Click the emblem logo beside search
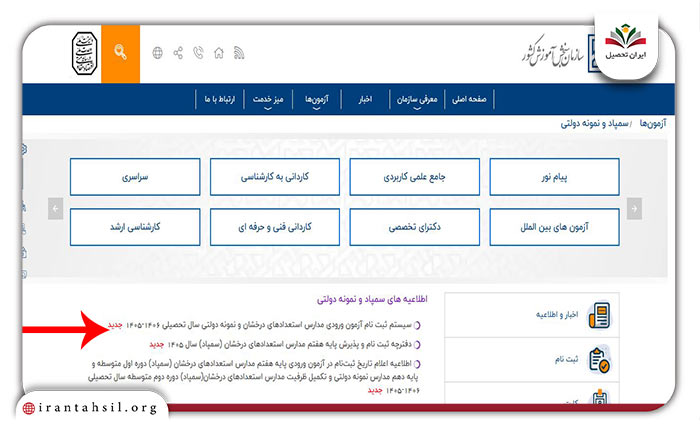The image size is (700, 430). click(85, 53)
